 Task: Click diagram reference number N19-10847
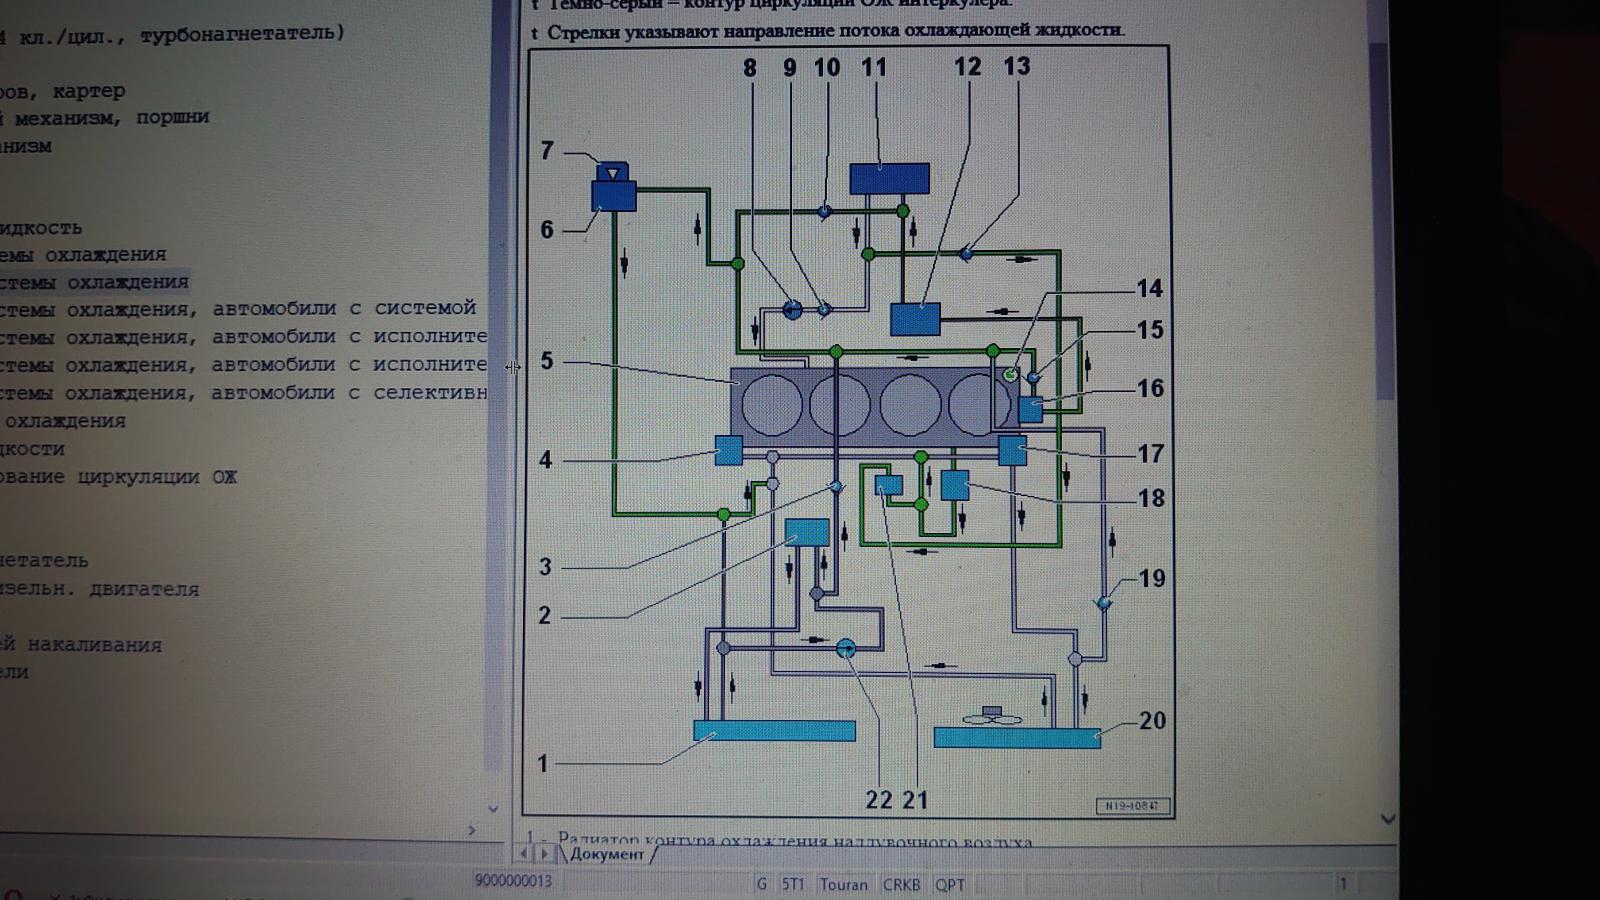pos(1131,805)
